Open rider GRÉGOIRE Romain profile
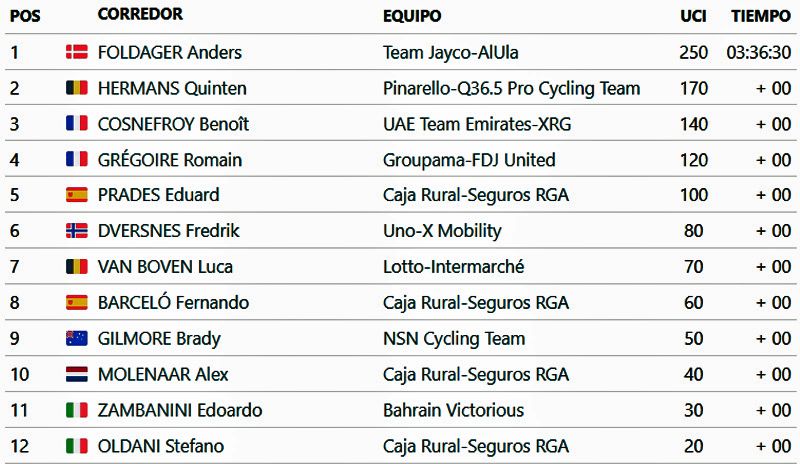Image resolution: width=800 pixels, height=464 pixels. pos(170,160)
